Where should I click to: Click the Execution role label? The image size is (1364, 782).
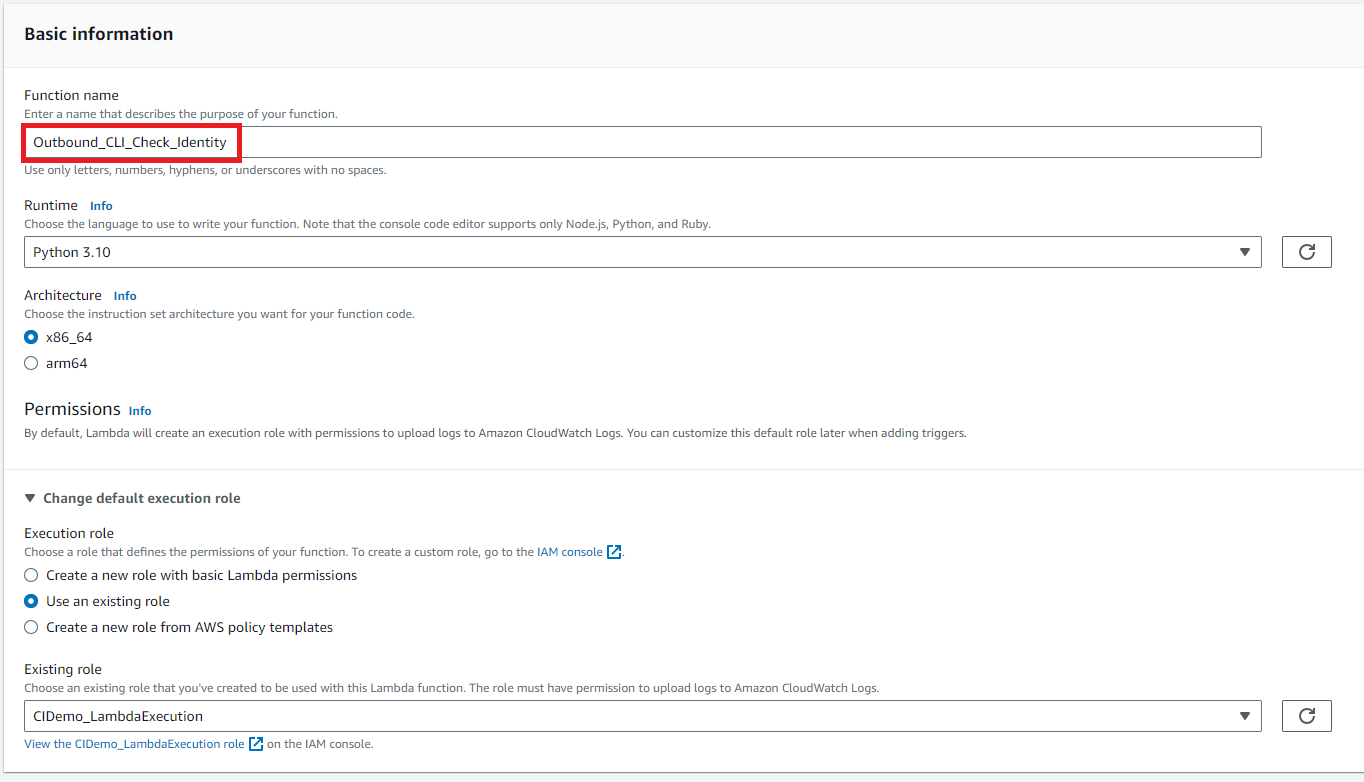pos(69,533)
